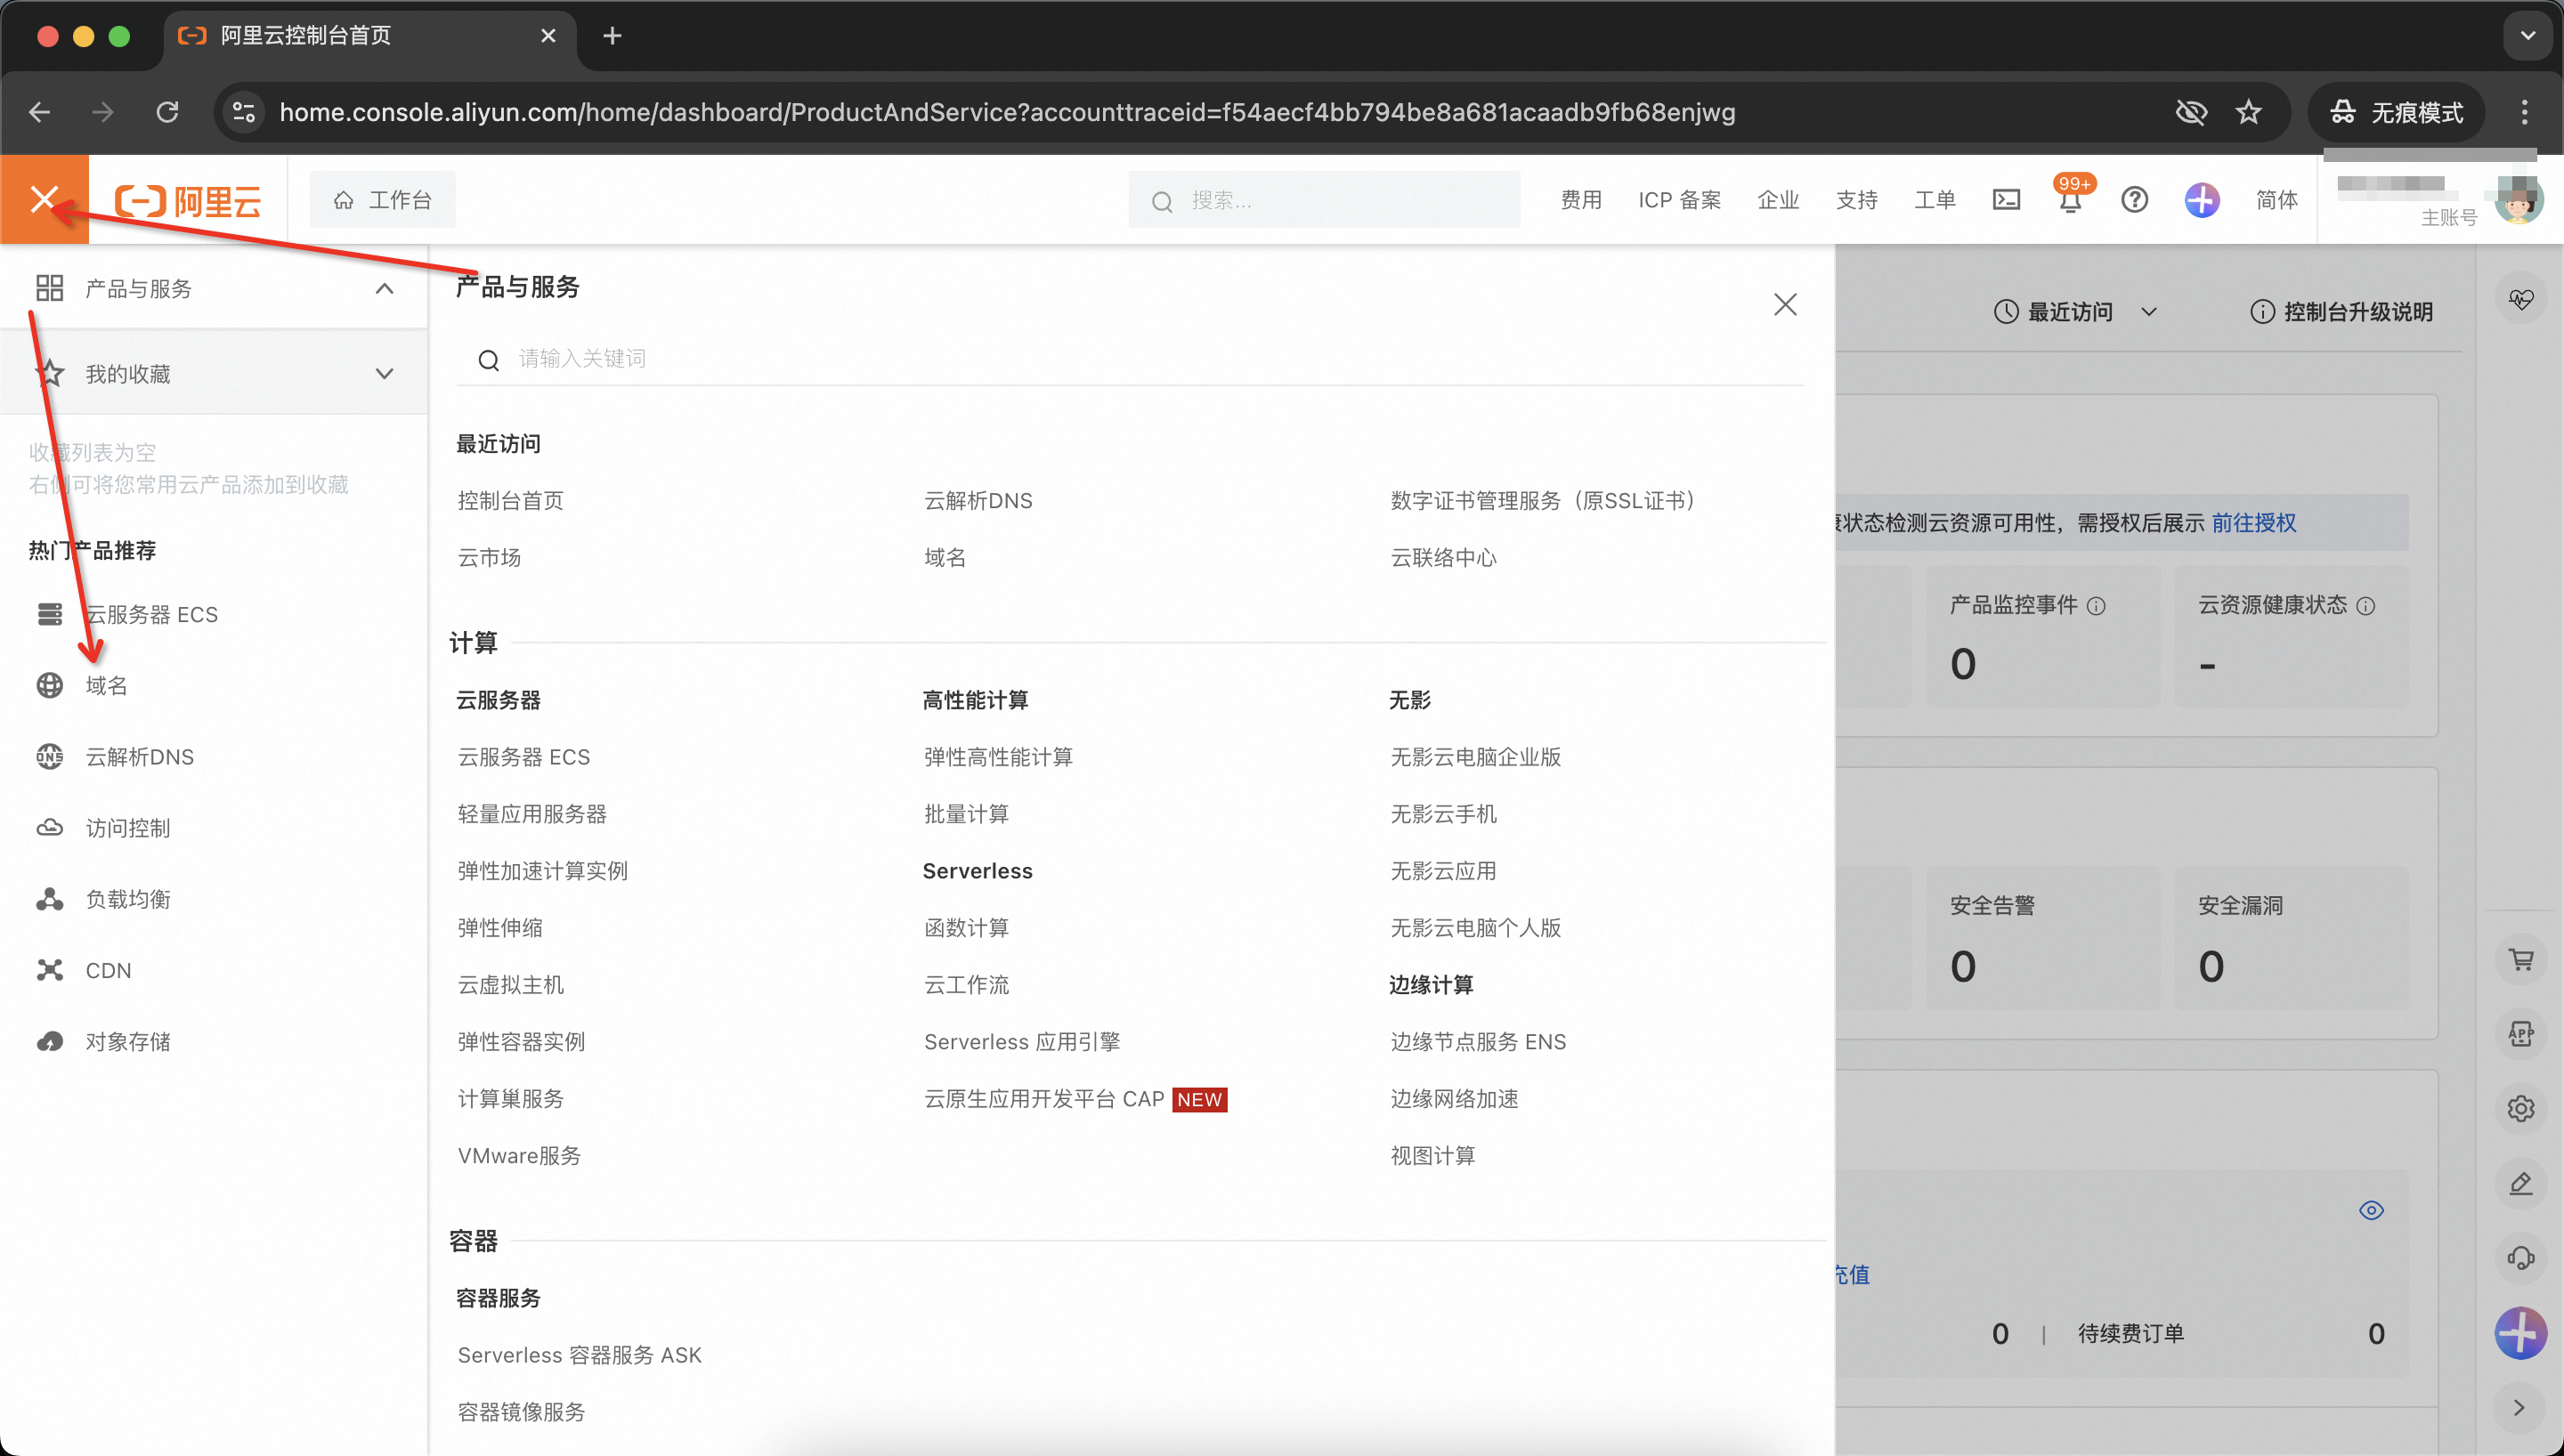Open Serverless 容器服务 ASK link
The height and width of the screenshot is (1456, 2564).
[x=579, y=1355]
